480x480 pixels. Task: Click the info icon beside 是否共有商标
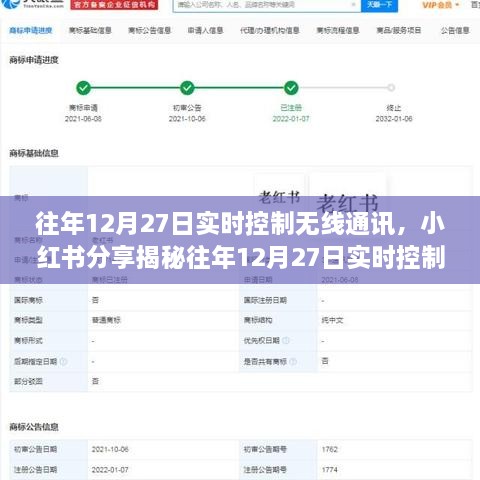point(293,361)
